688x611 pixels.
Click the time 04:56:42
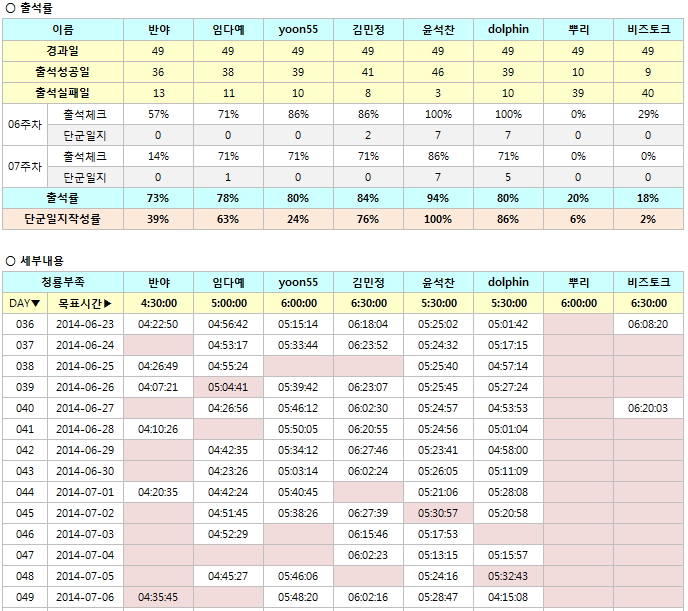(x=228, y=324)
